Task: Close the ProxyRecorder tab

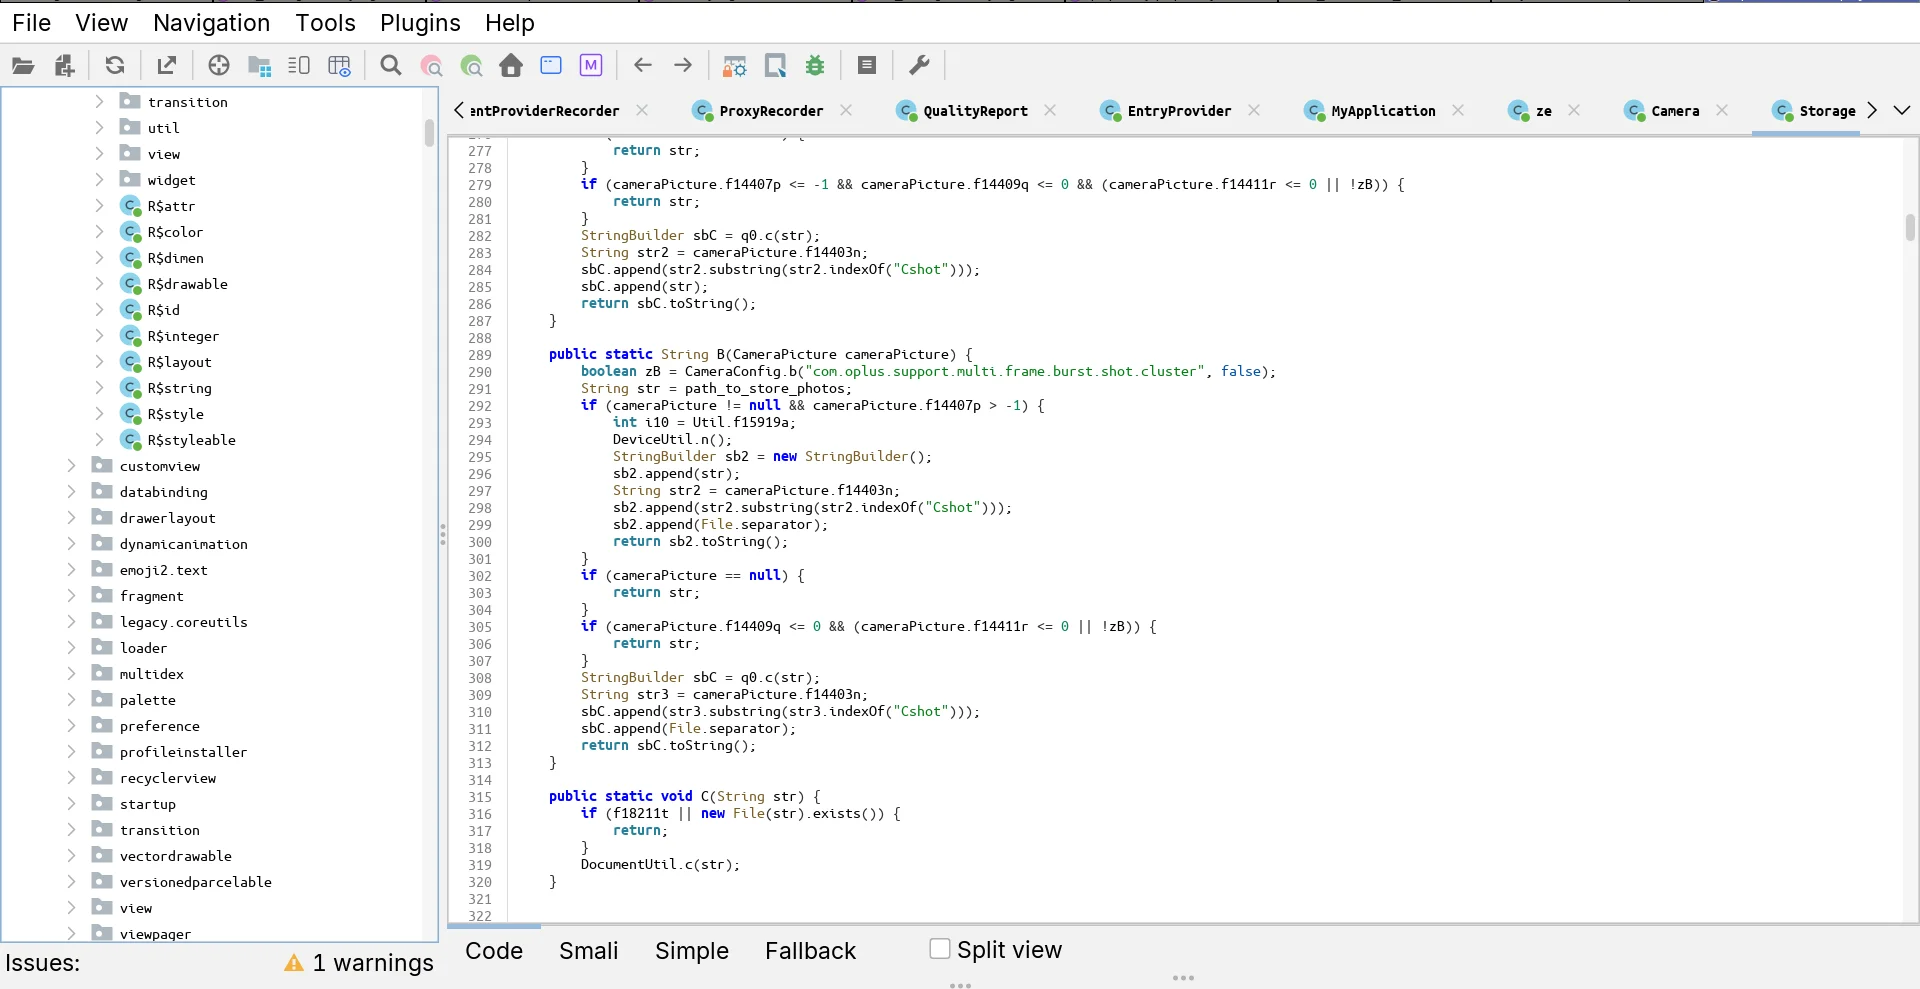Action: [847, 111]
